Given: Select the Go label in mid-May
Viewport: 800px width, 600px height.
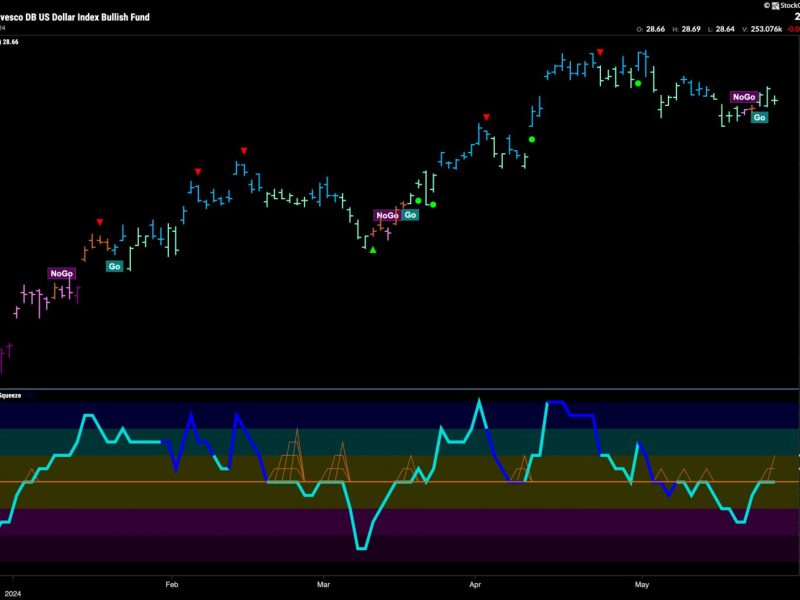Looking at the screenshot, I should (759, 117).
